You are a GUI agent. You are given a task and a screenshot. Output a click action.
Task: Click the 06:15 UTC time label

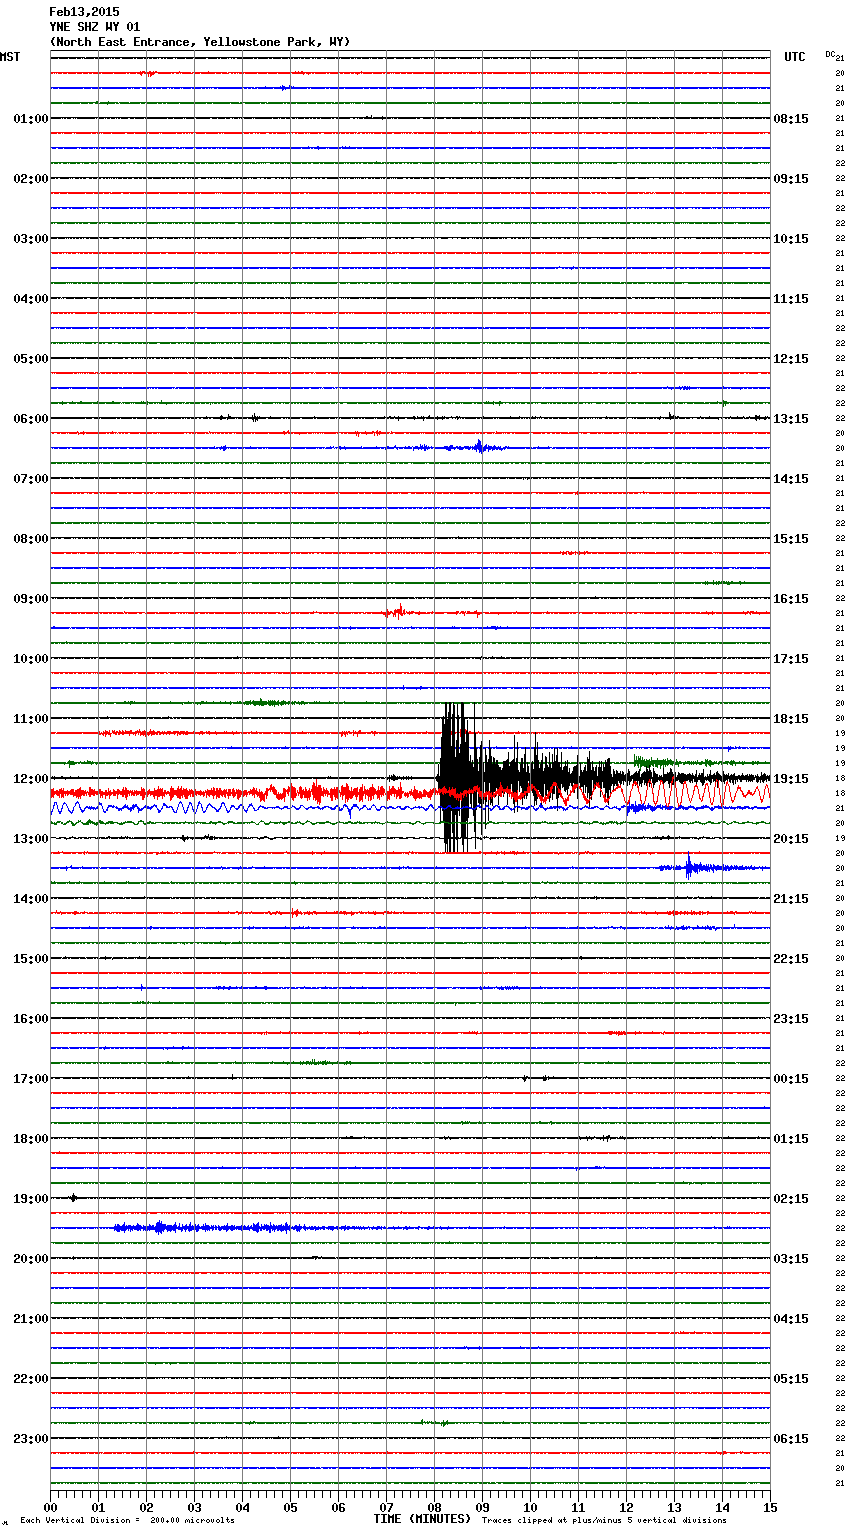(x=791, y=1439)
